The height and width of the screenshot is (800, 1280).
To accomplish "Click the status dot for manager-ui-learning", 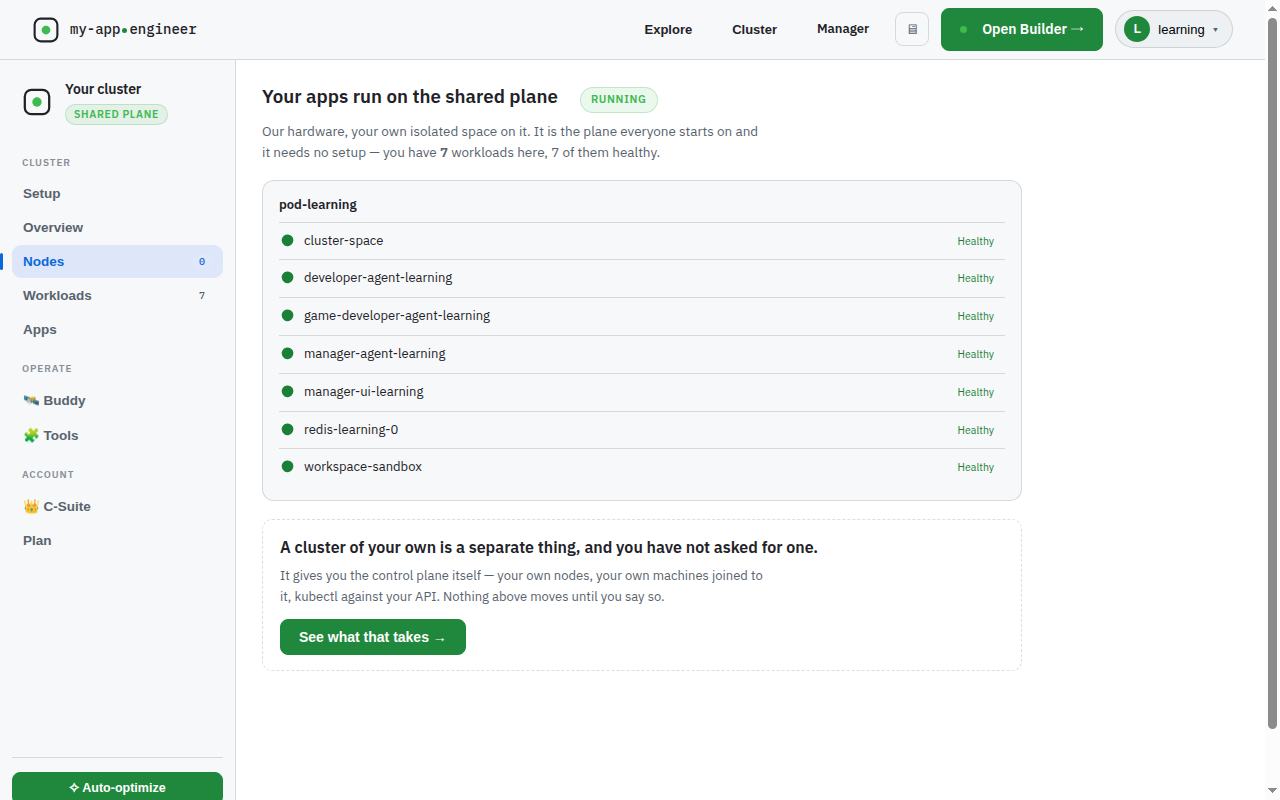I will pyautogui.click(x=287, y=391).
